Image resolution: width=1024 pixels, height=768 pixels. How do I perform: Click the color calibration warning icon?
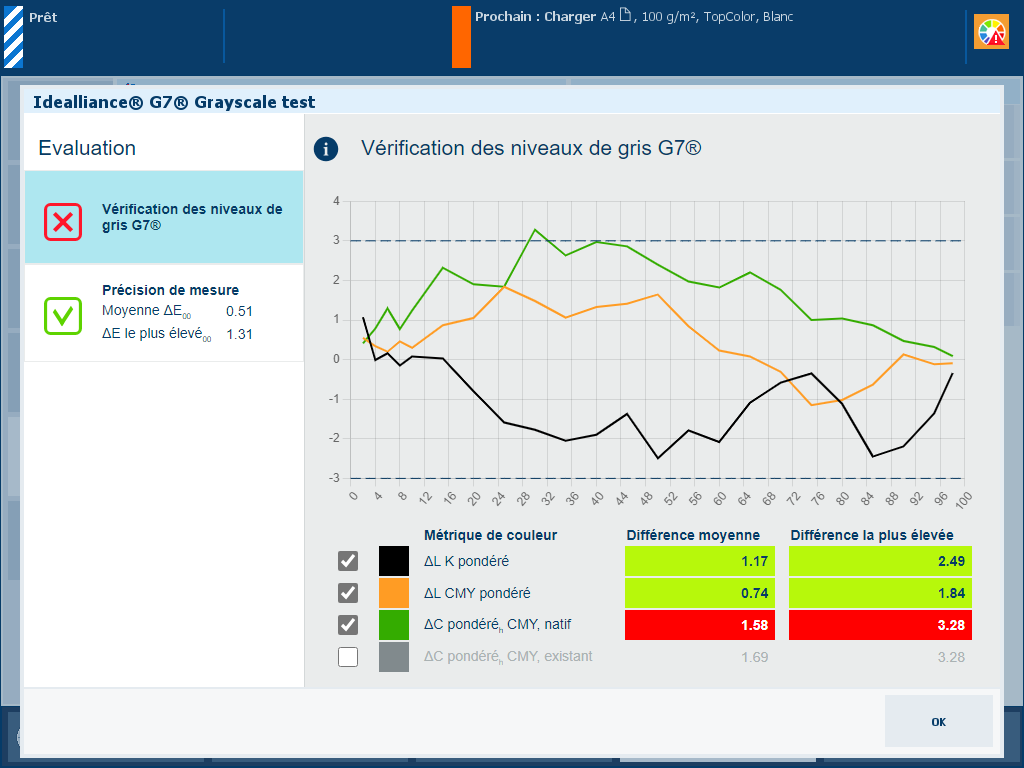pos(991,32)
